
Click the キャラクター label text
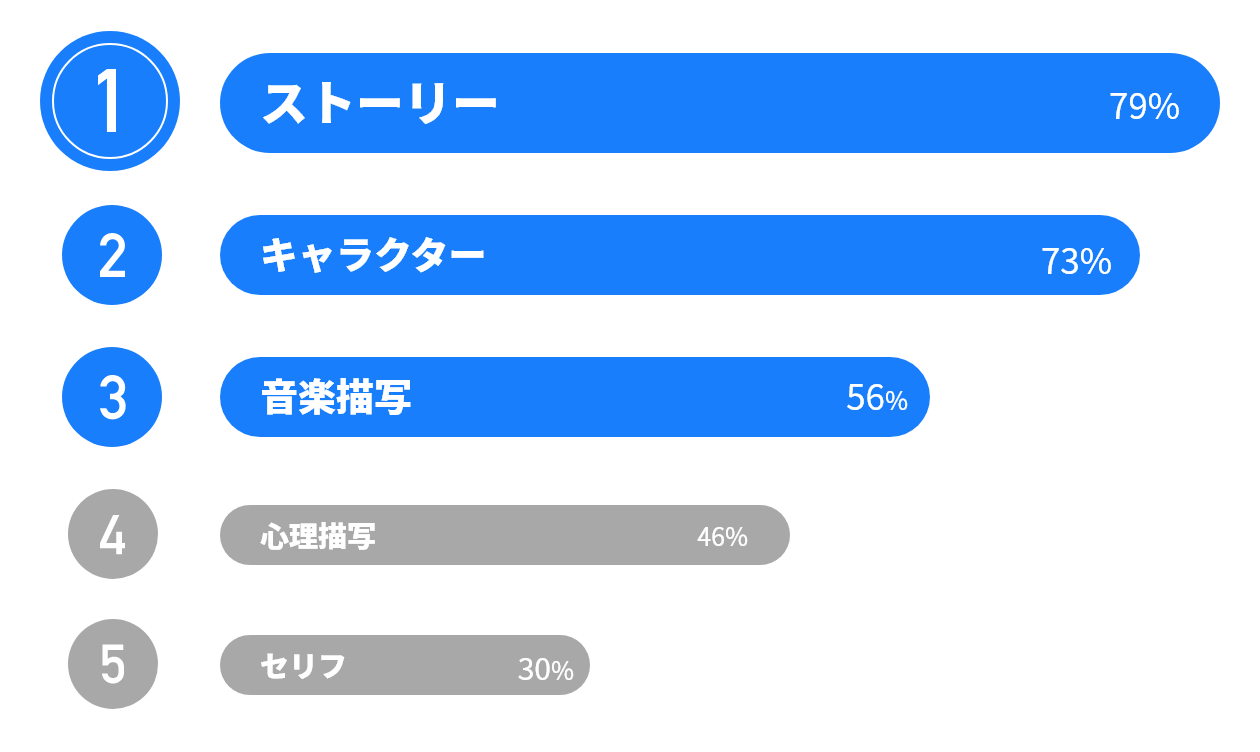(373, 256)
